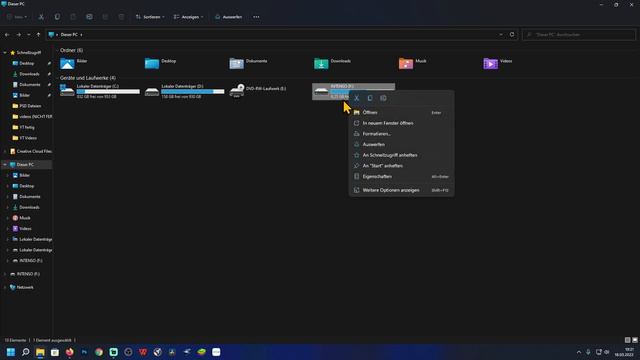Image resolution: width=640 pixels, height=360 pixels.
Task: Open Photoshop from the taskbar
Action: click(84, 352)
